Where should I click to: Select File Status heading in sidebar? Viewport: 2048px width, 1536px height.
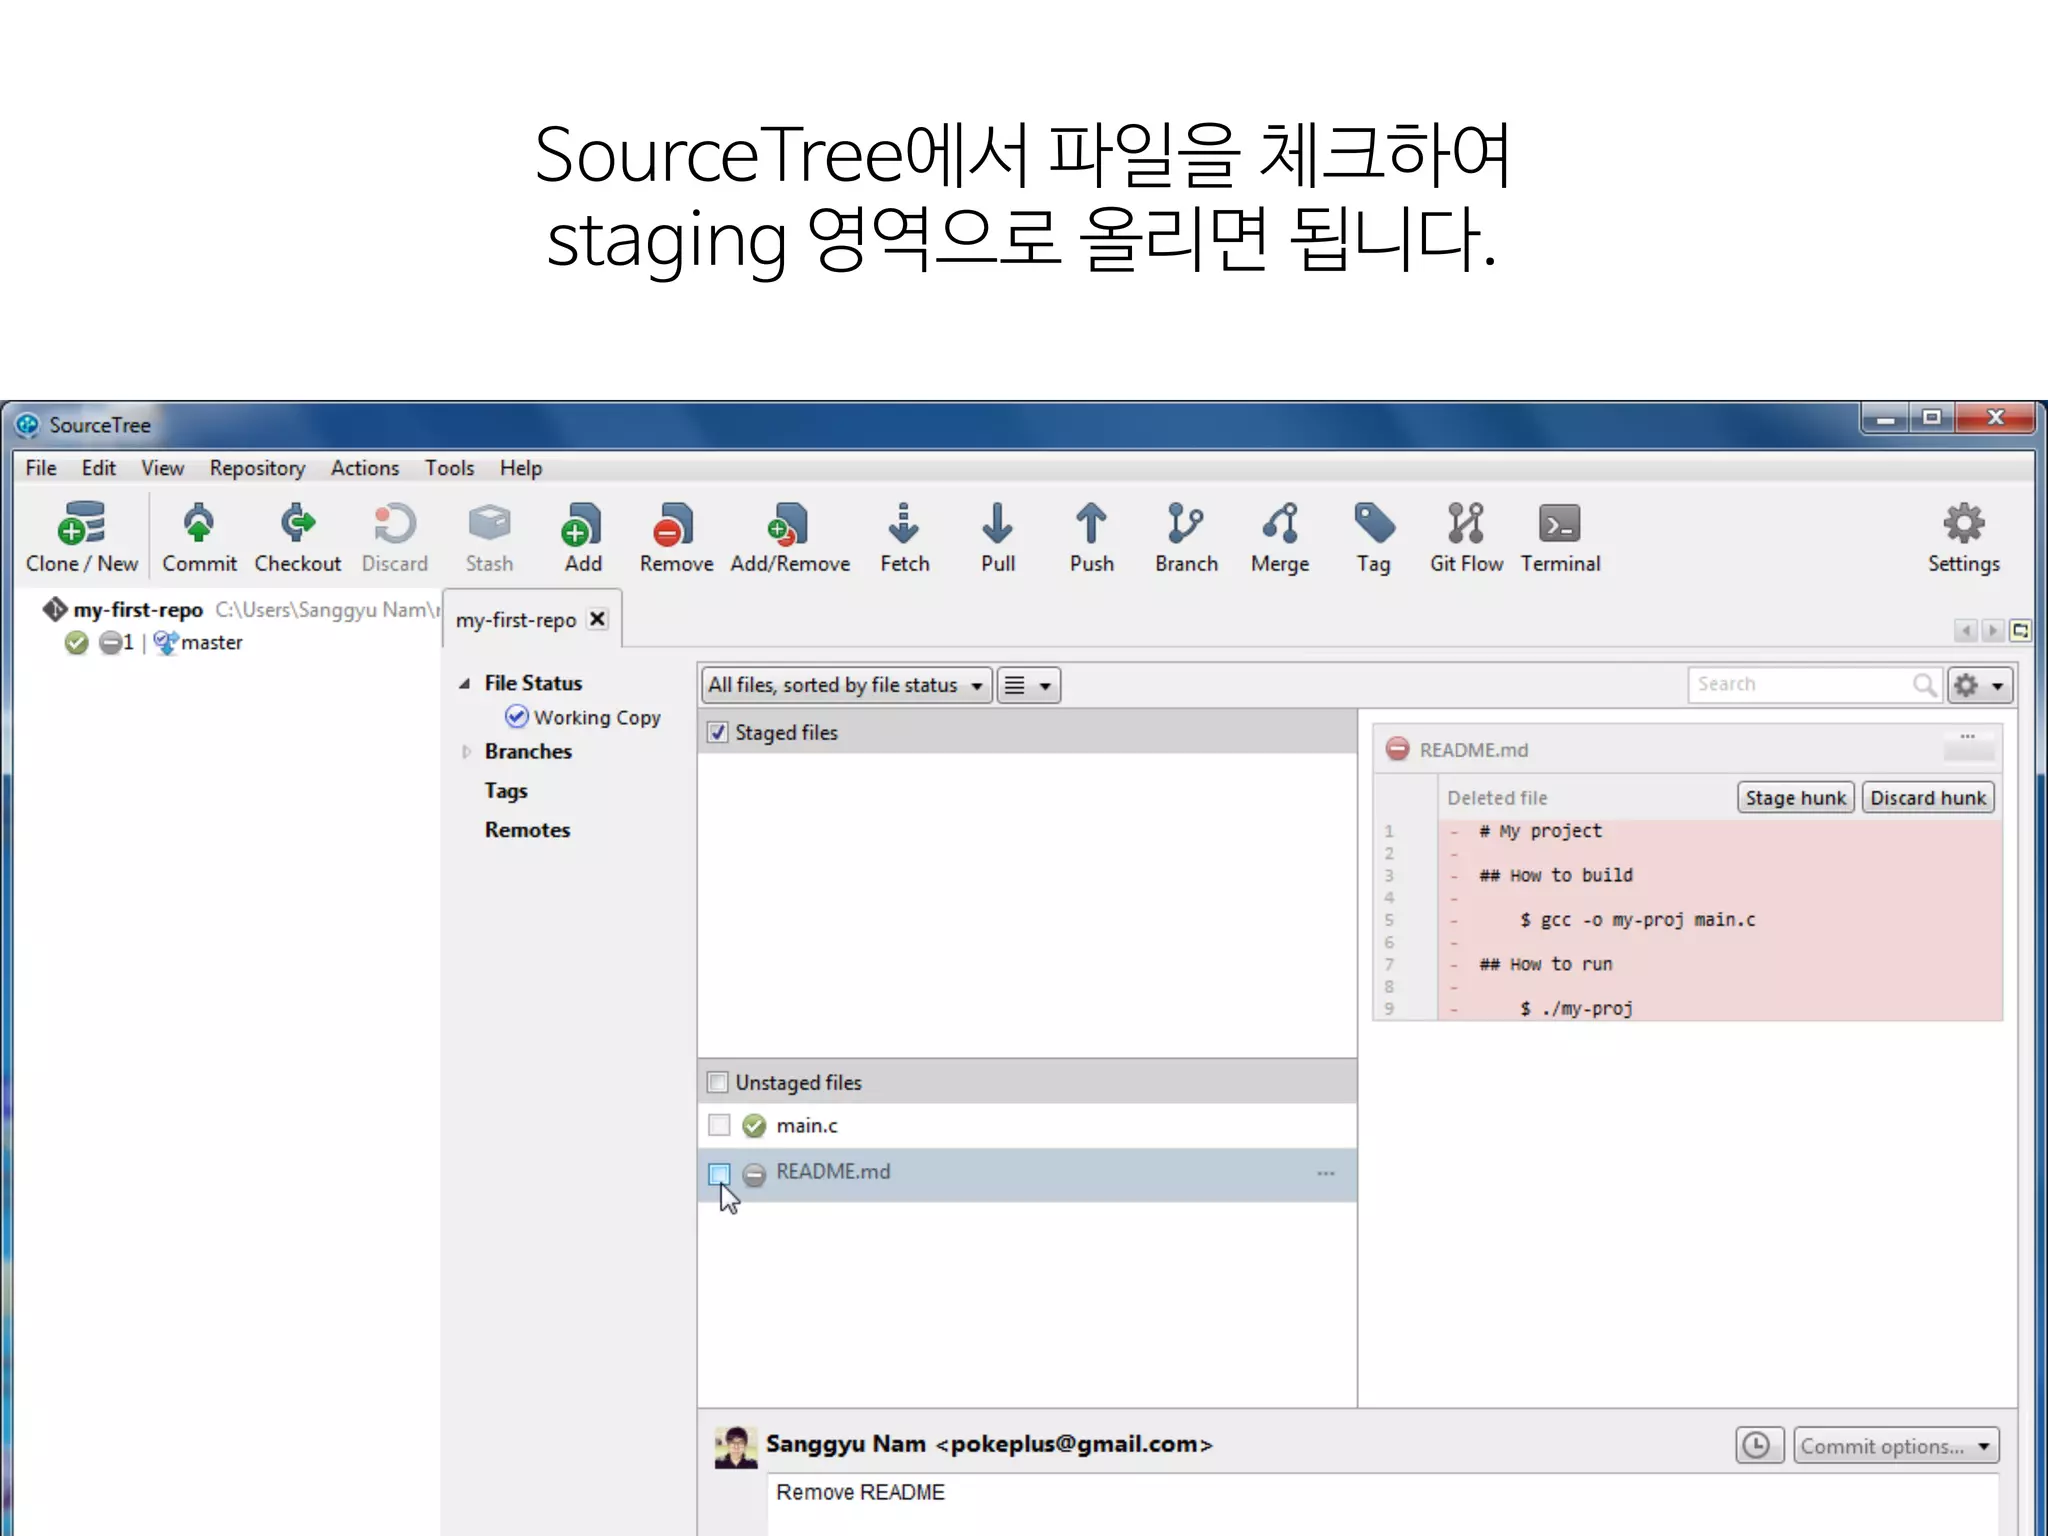[533, 683]
